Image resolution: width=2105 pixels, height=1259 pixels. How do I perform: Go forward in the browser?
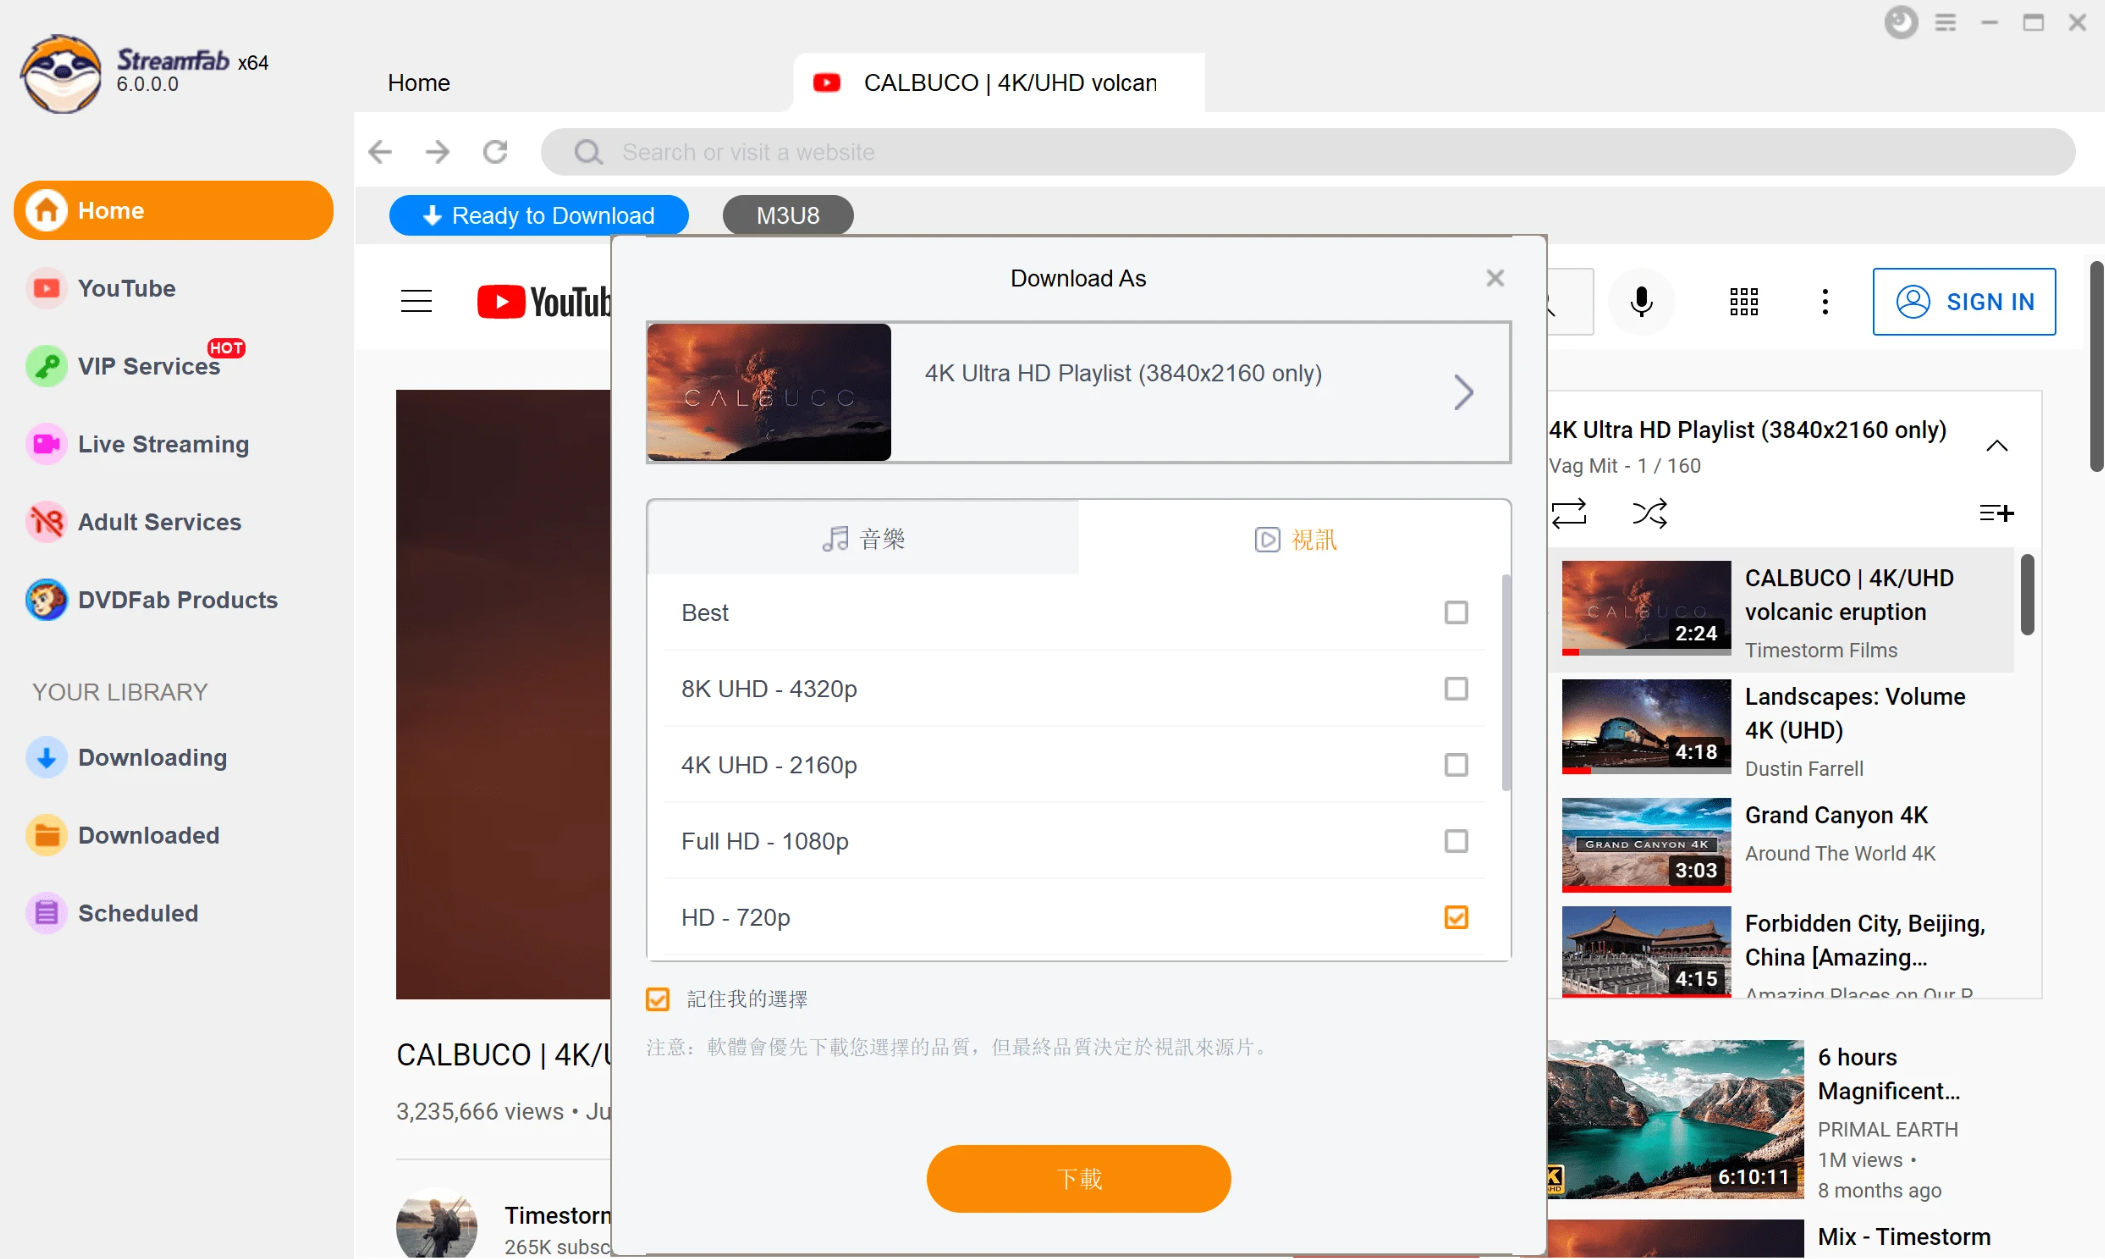coord(437,152)
